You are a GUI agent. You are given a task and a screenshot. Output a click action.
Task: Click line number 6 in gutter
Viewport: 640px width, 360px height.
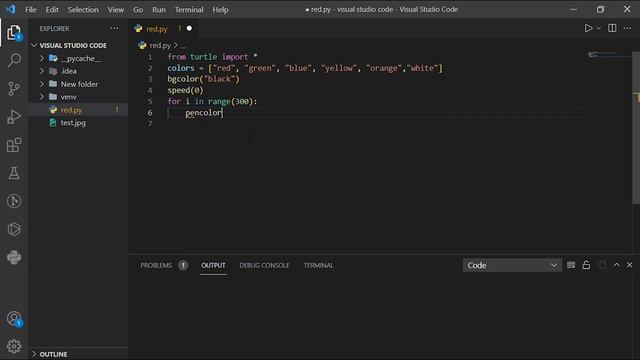150,113
